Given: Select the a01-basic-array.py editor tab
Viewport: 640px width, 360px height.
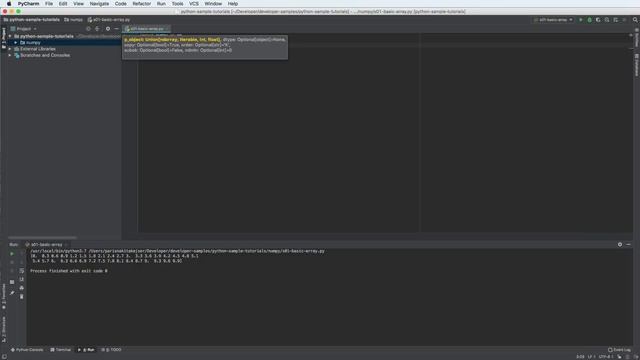Looking at the screenshot, I should [146, 29].
